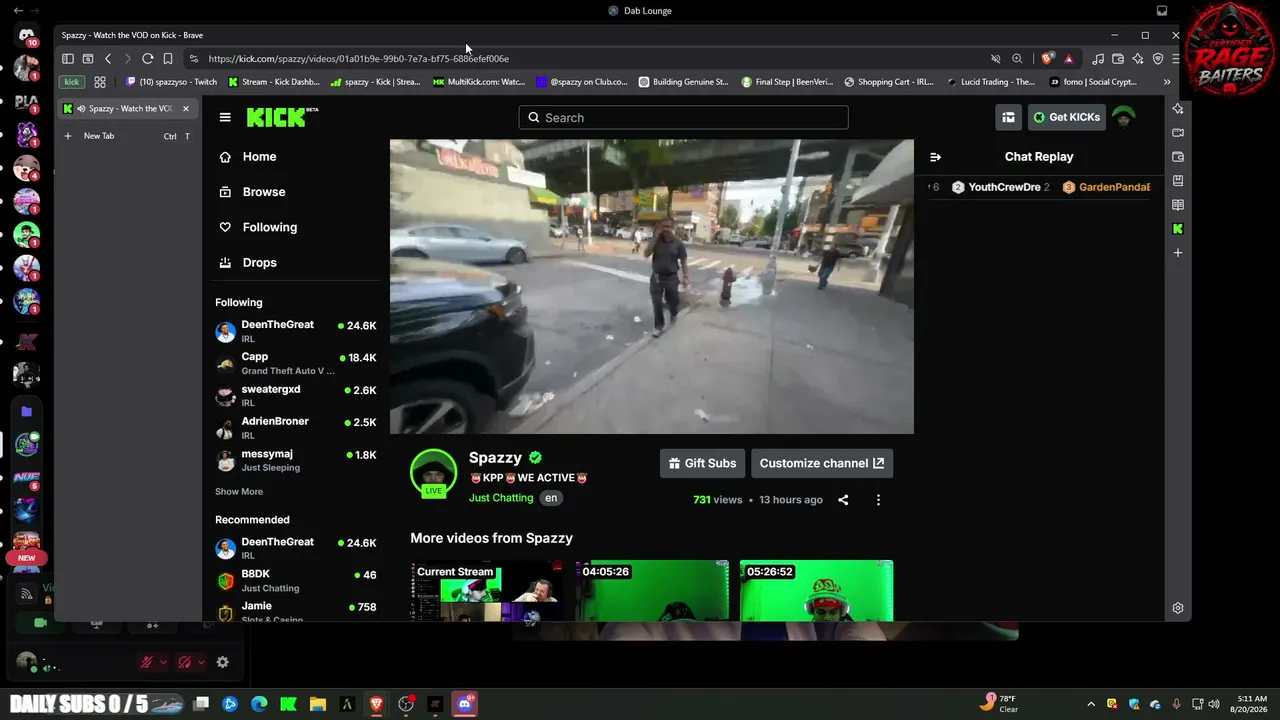1280x720 pixels.
Task: Open the taskbar volume control
Action: (1214, 704)
